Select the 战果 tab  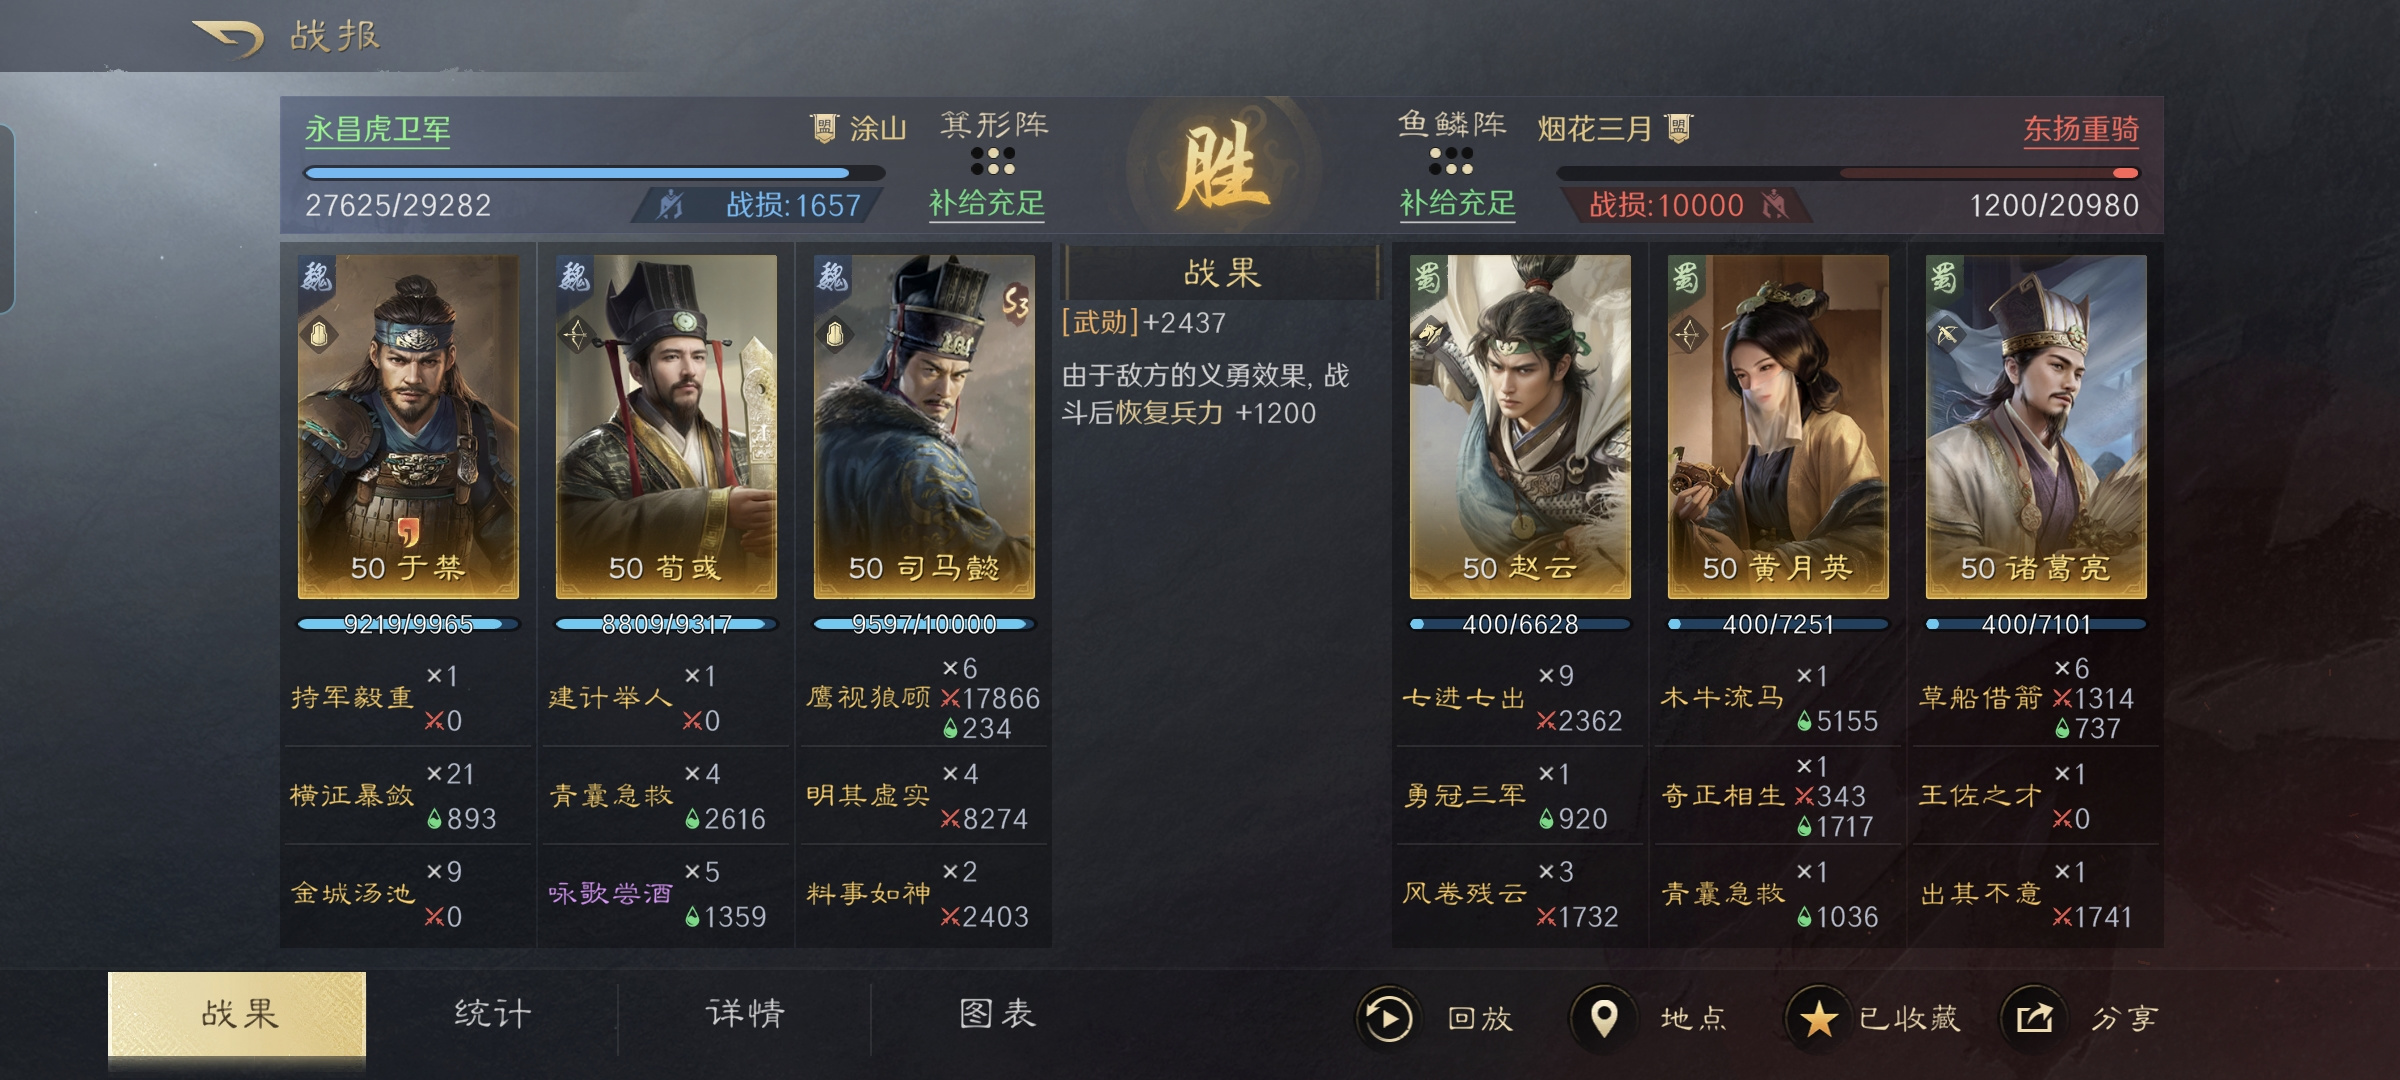(x=237, y=1014)
